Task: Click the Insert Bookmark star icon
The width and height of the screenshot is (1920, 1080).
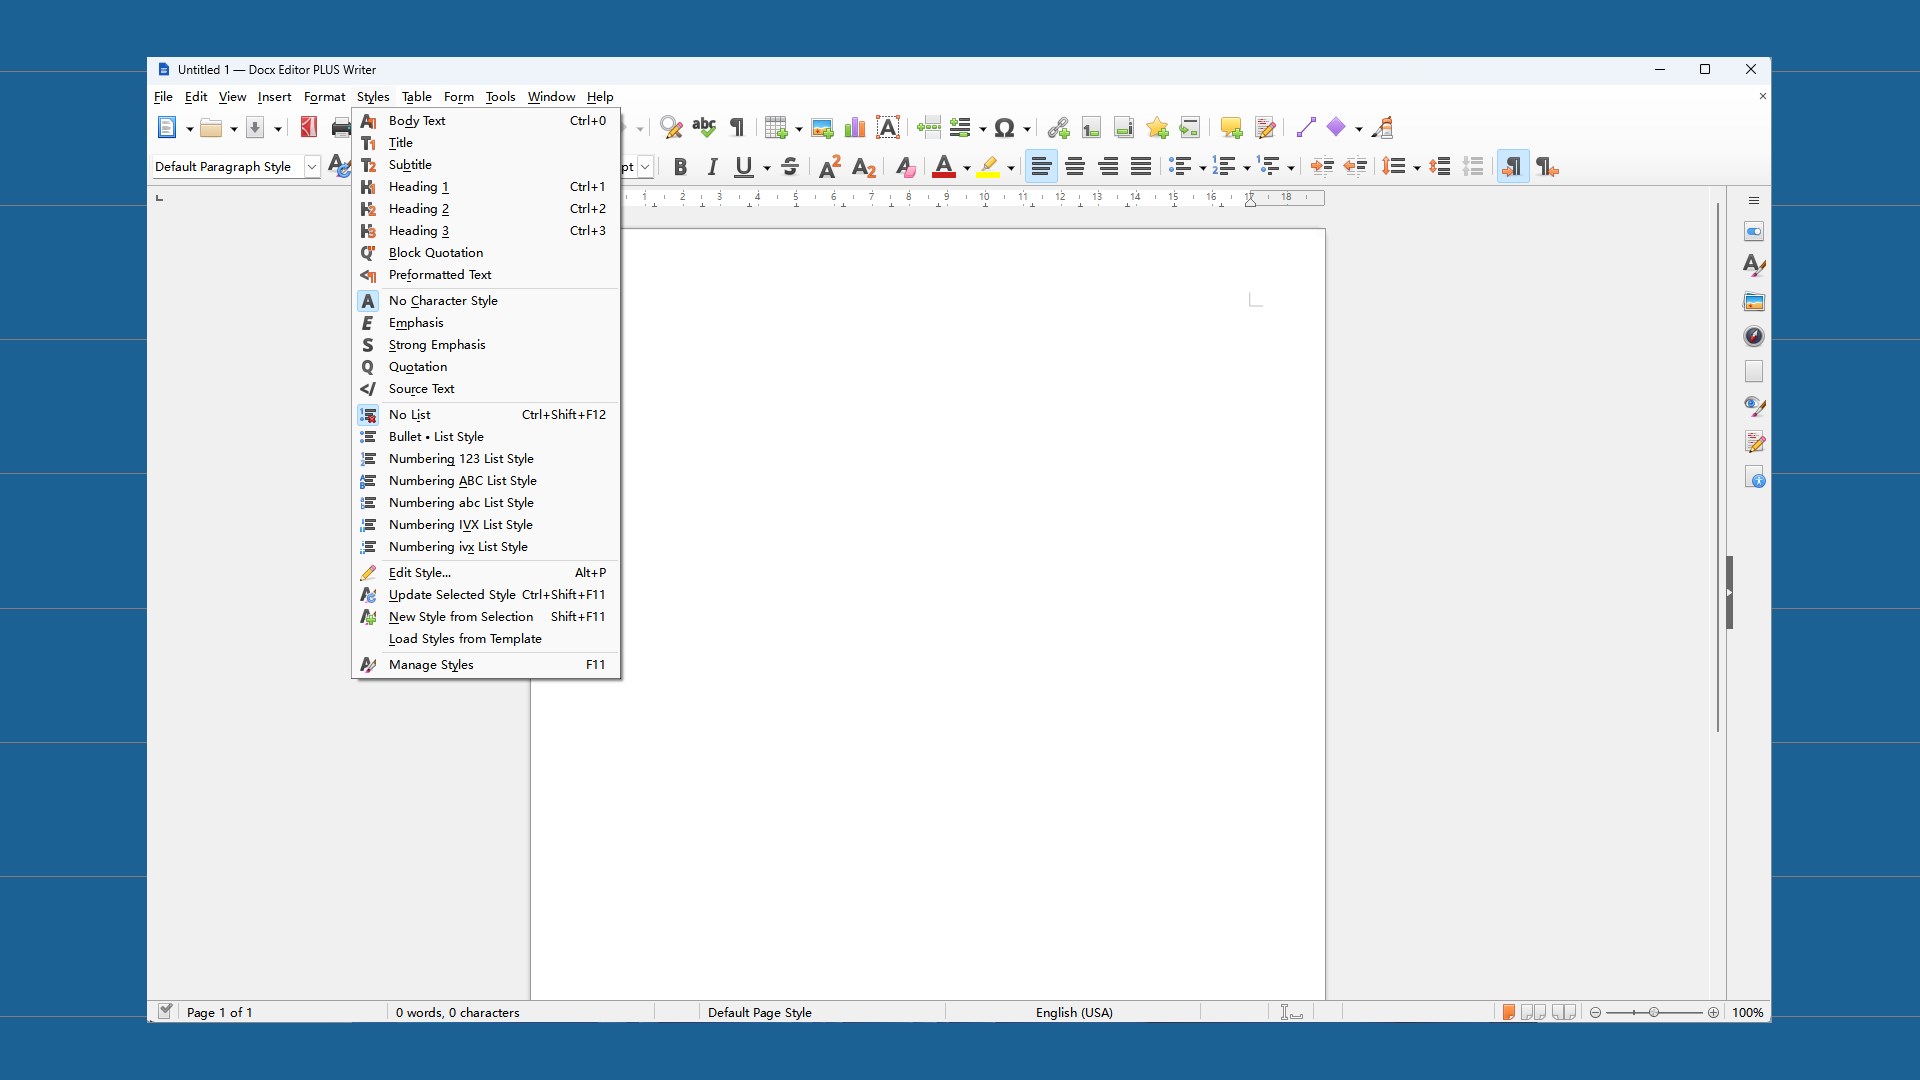Action: click(1157, 128)
